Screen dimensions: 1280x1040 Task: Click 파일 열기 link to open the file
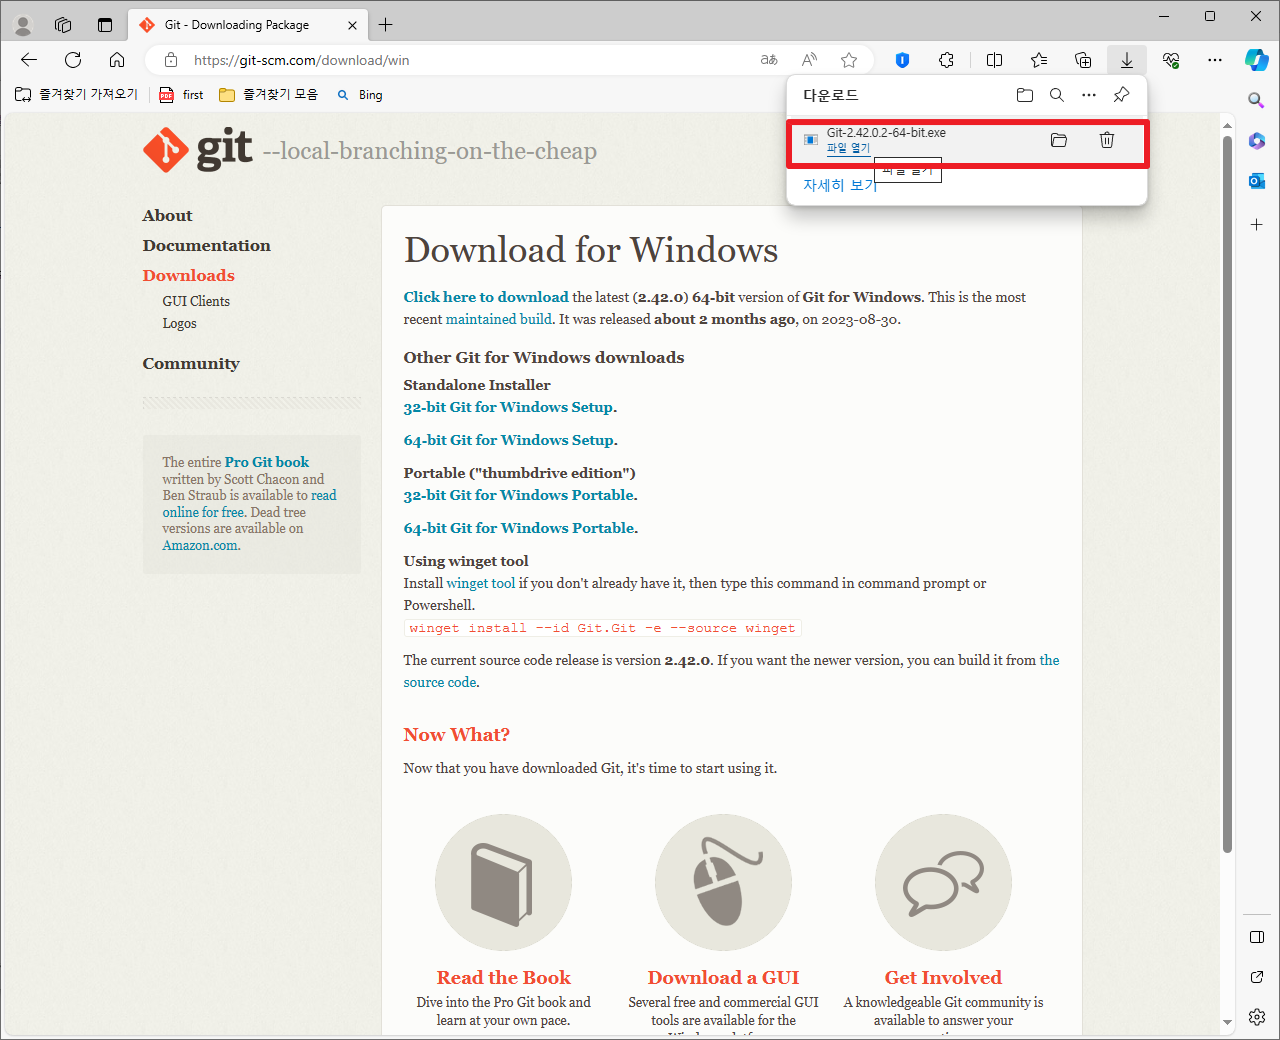pos(848,148)
